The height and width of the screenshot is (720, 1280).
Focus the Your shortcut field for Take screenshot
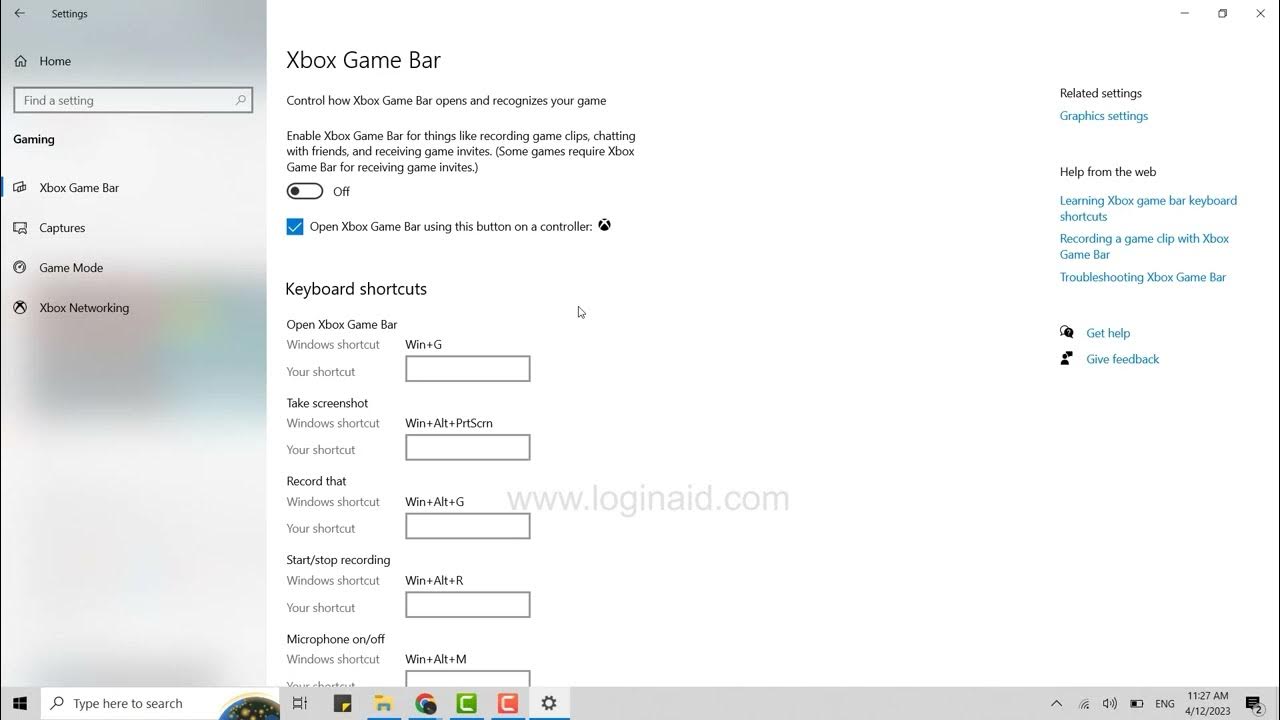click(467, 448)
